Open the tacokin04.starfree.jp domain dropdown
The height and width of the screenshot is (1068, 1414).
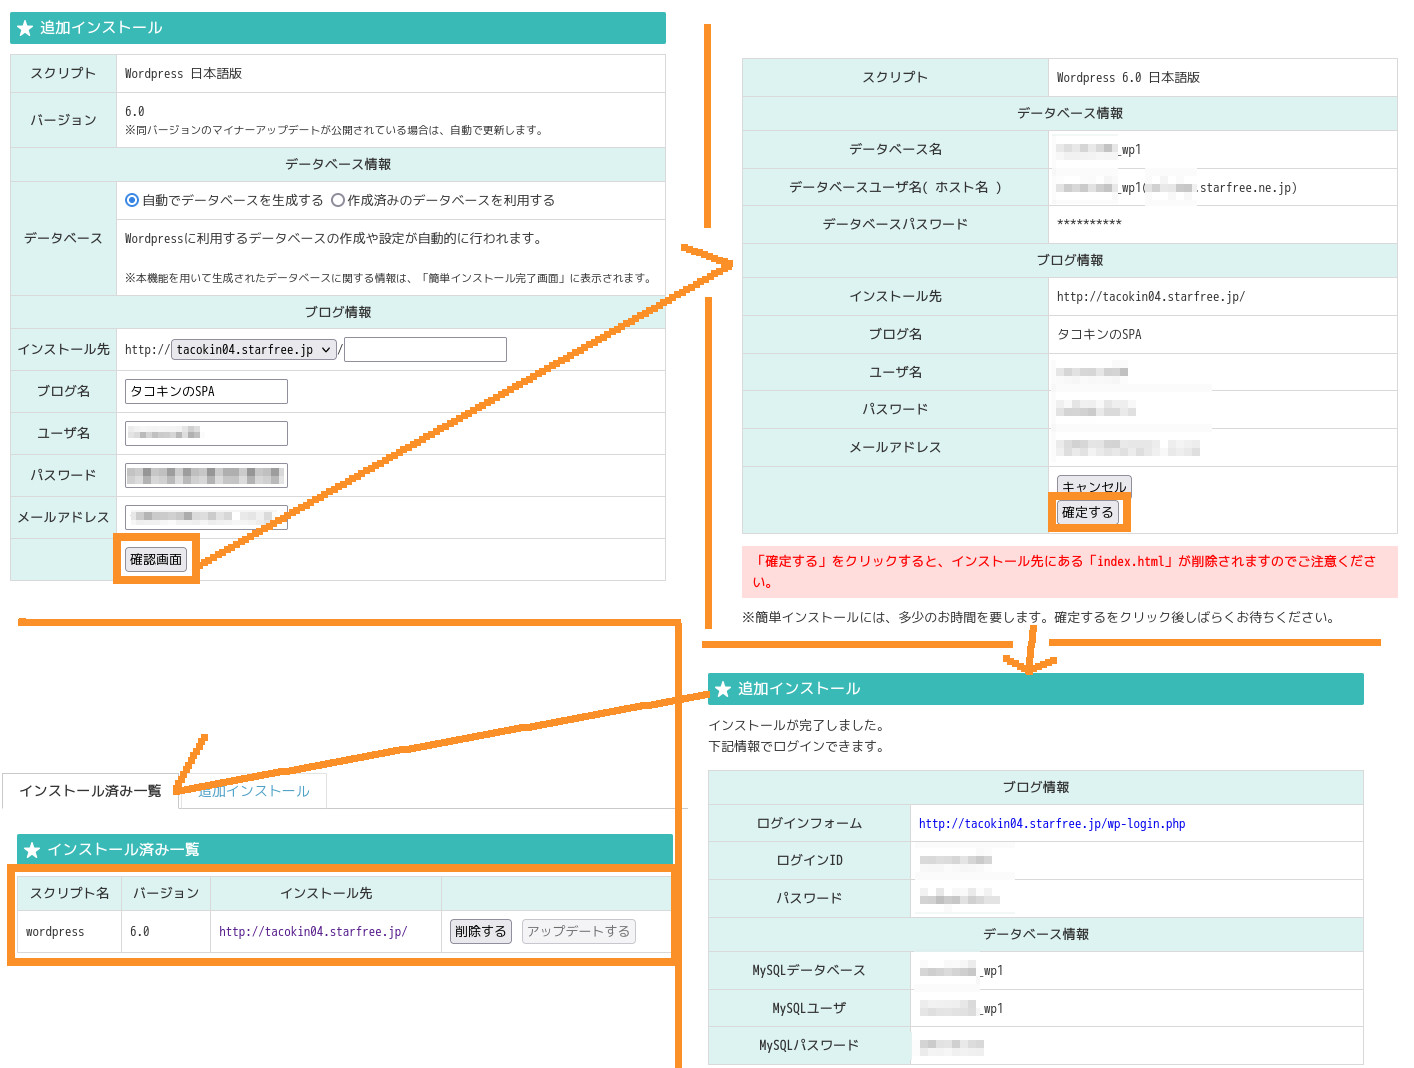click(254, 349)
